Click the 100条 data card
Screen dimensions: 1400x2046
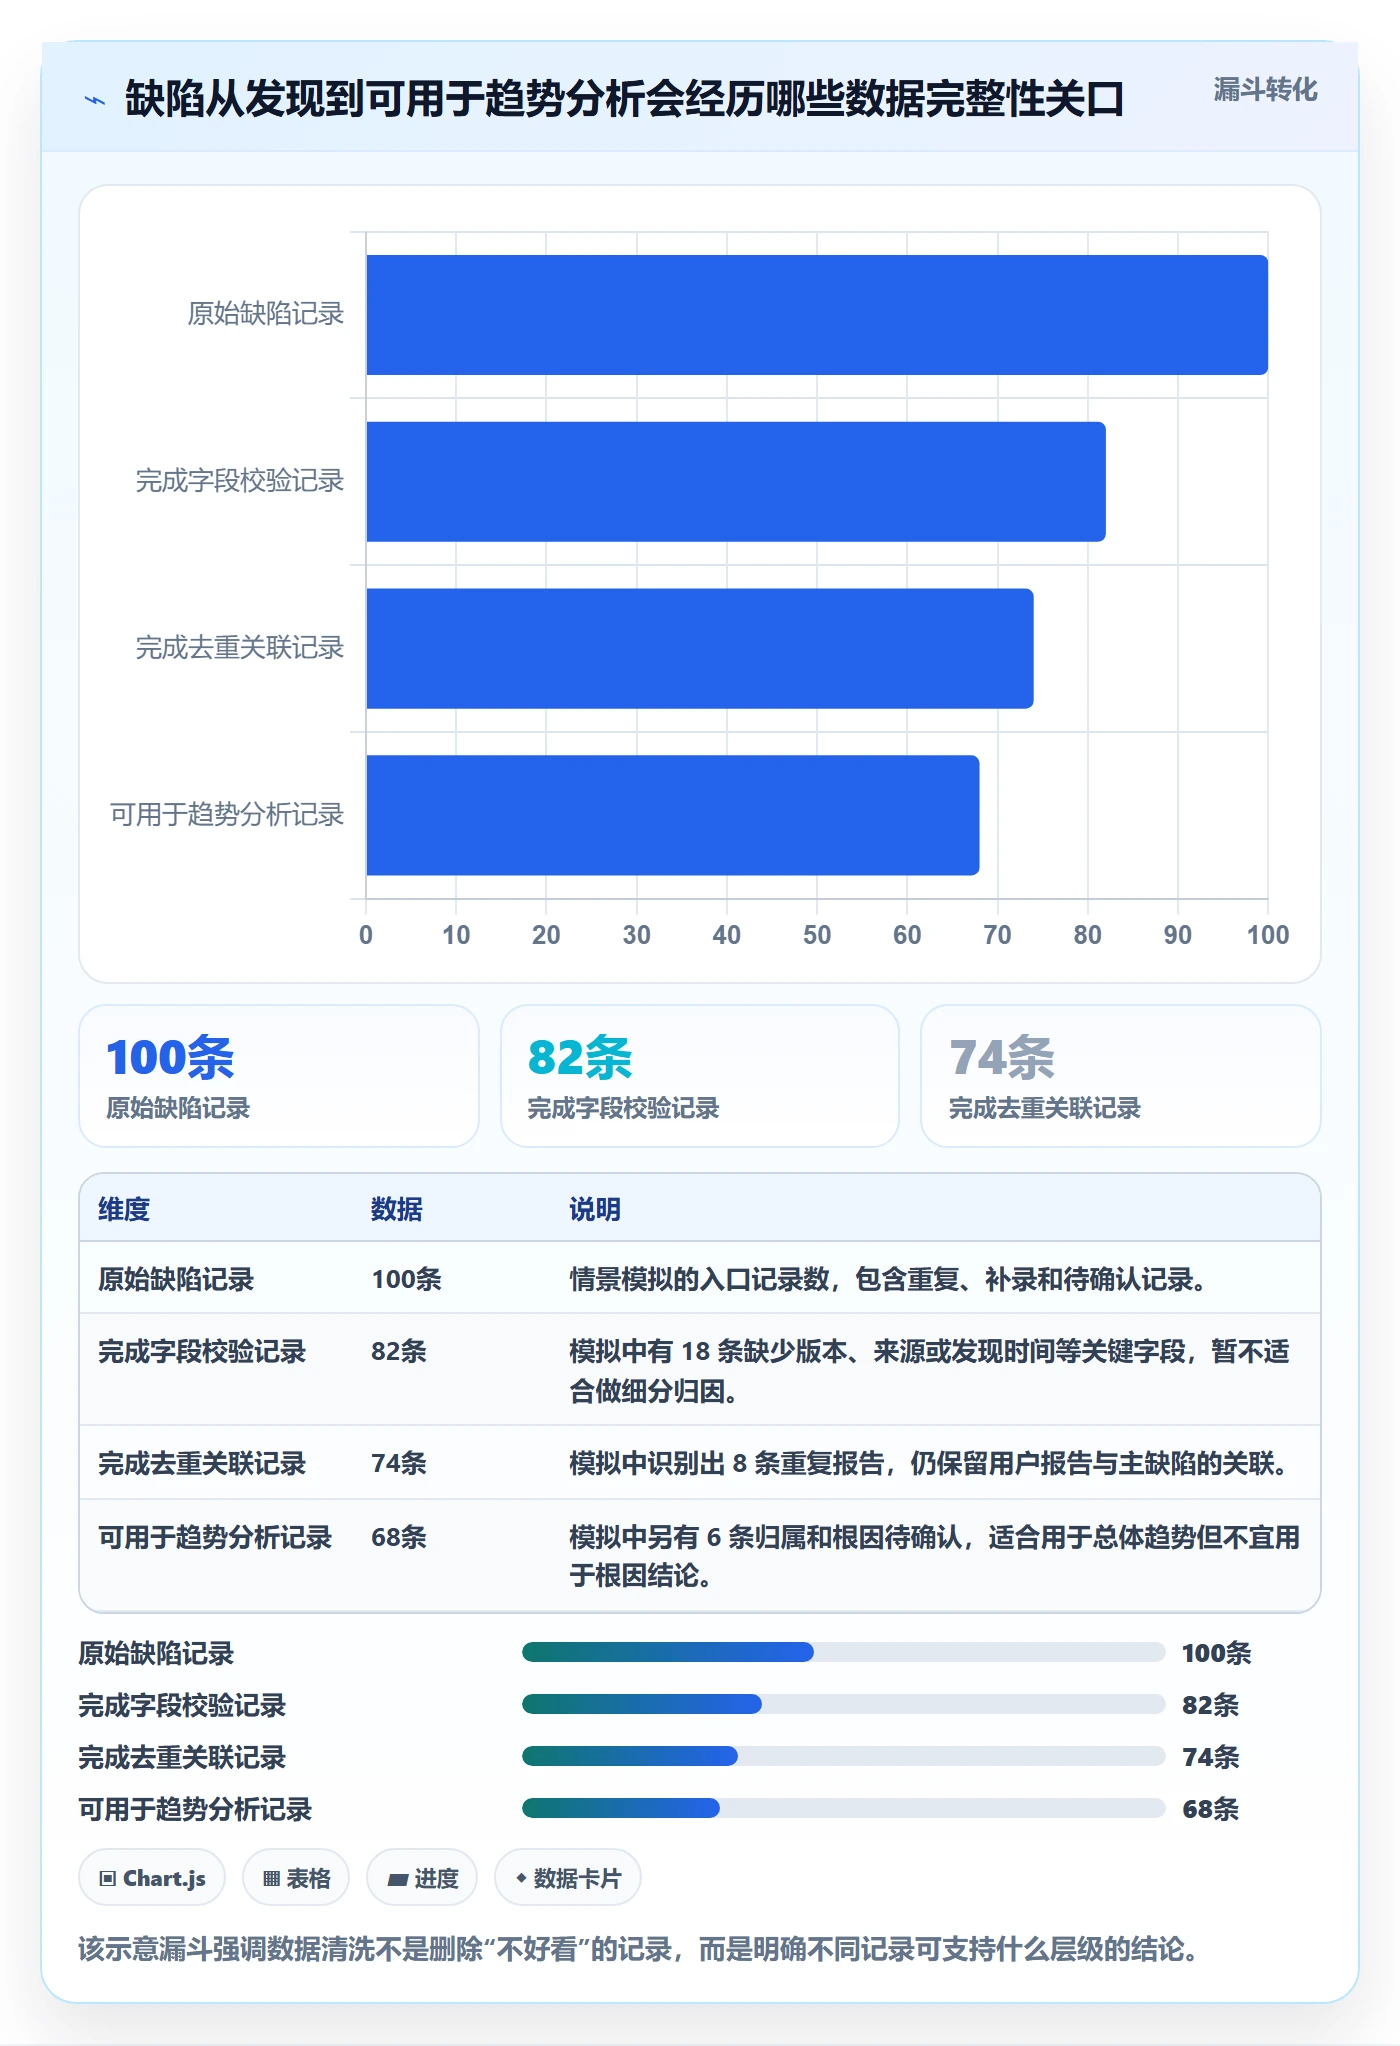click(279, 1076)
